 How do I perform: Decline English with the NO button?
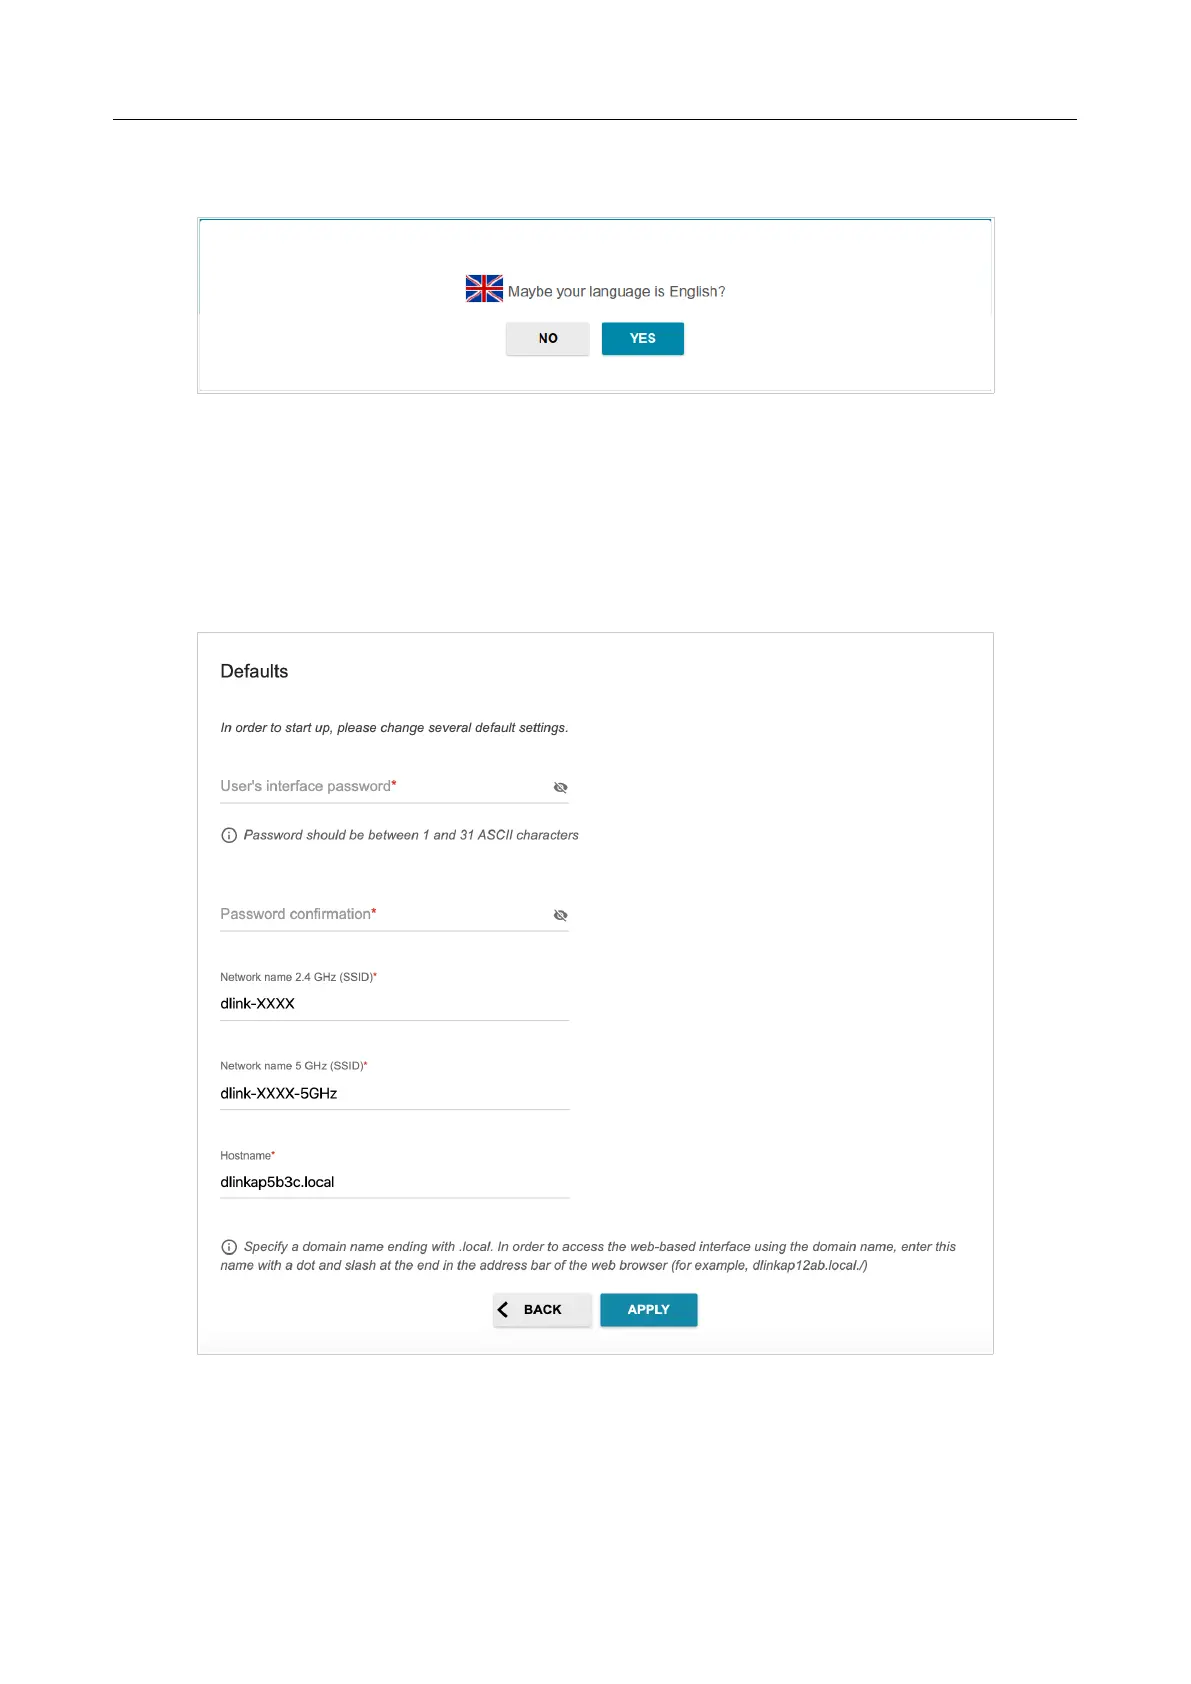[547, 339]
